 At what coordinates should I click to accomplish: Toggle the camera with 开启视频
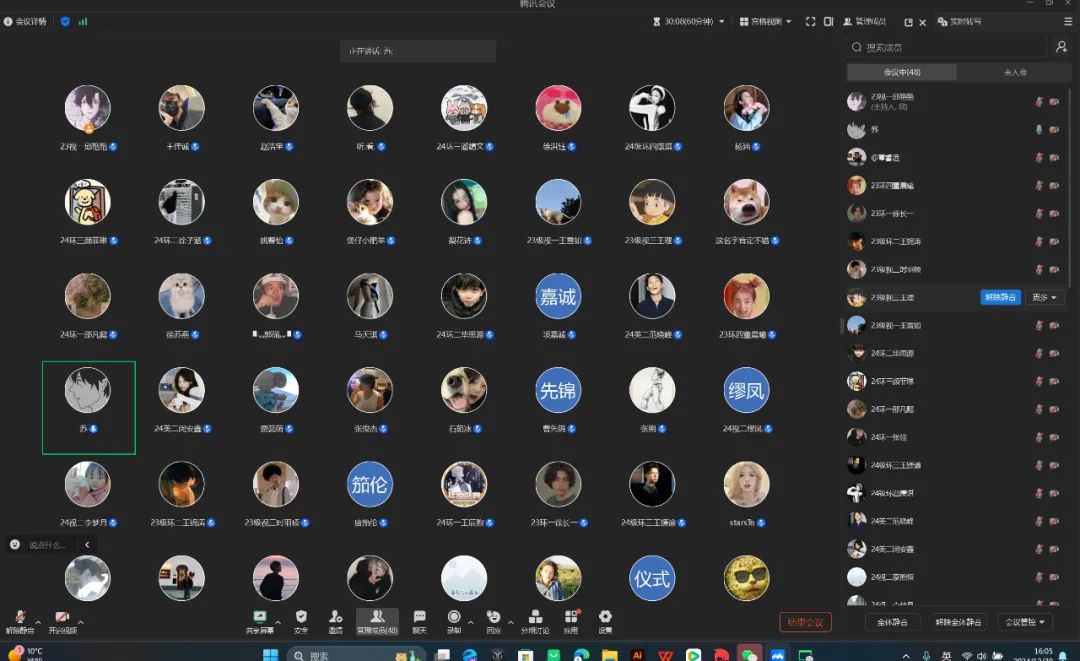point(62,618)
